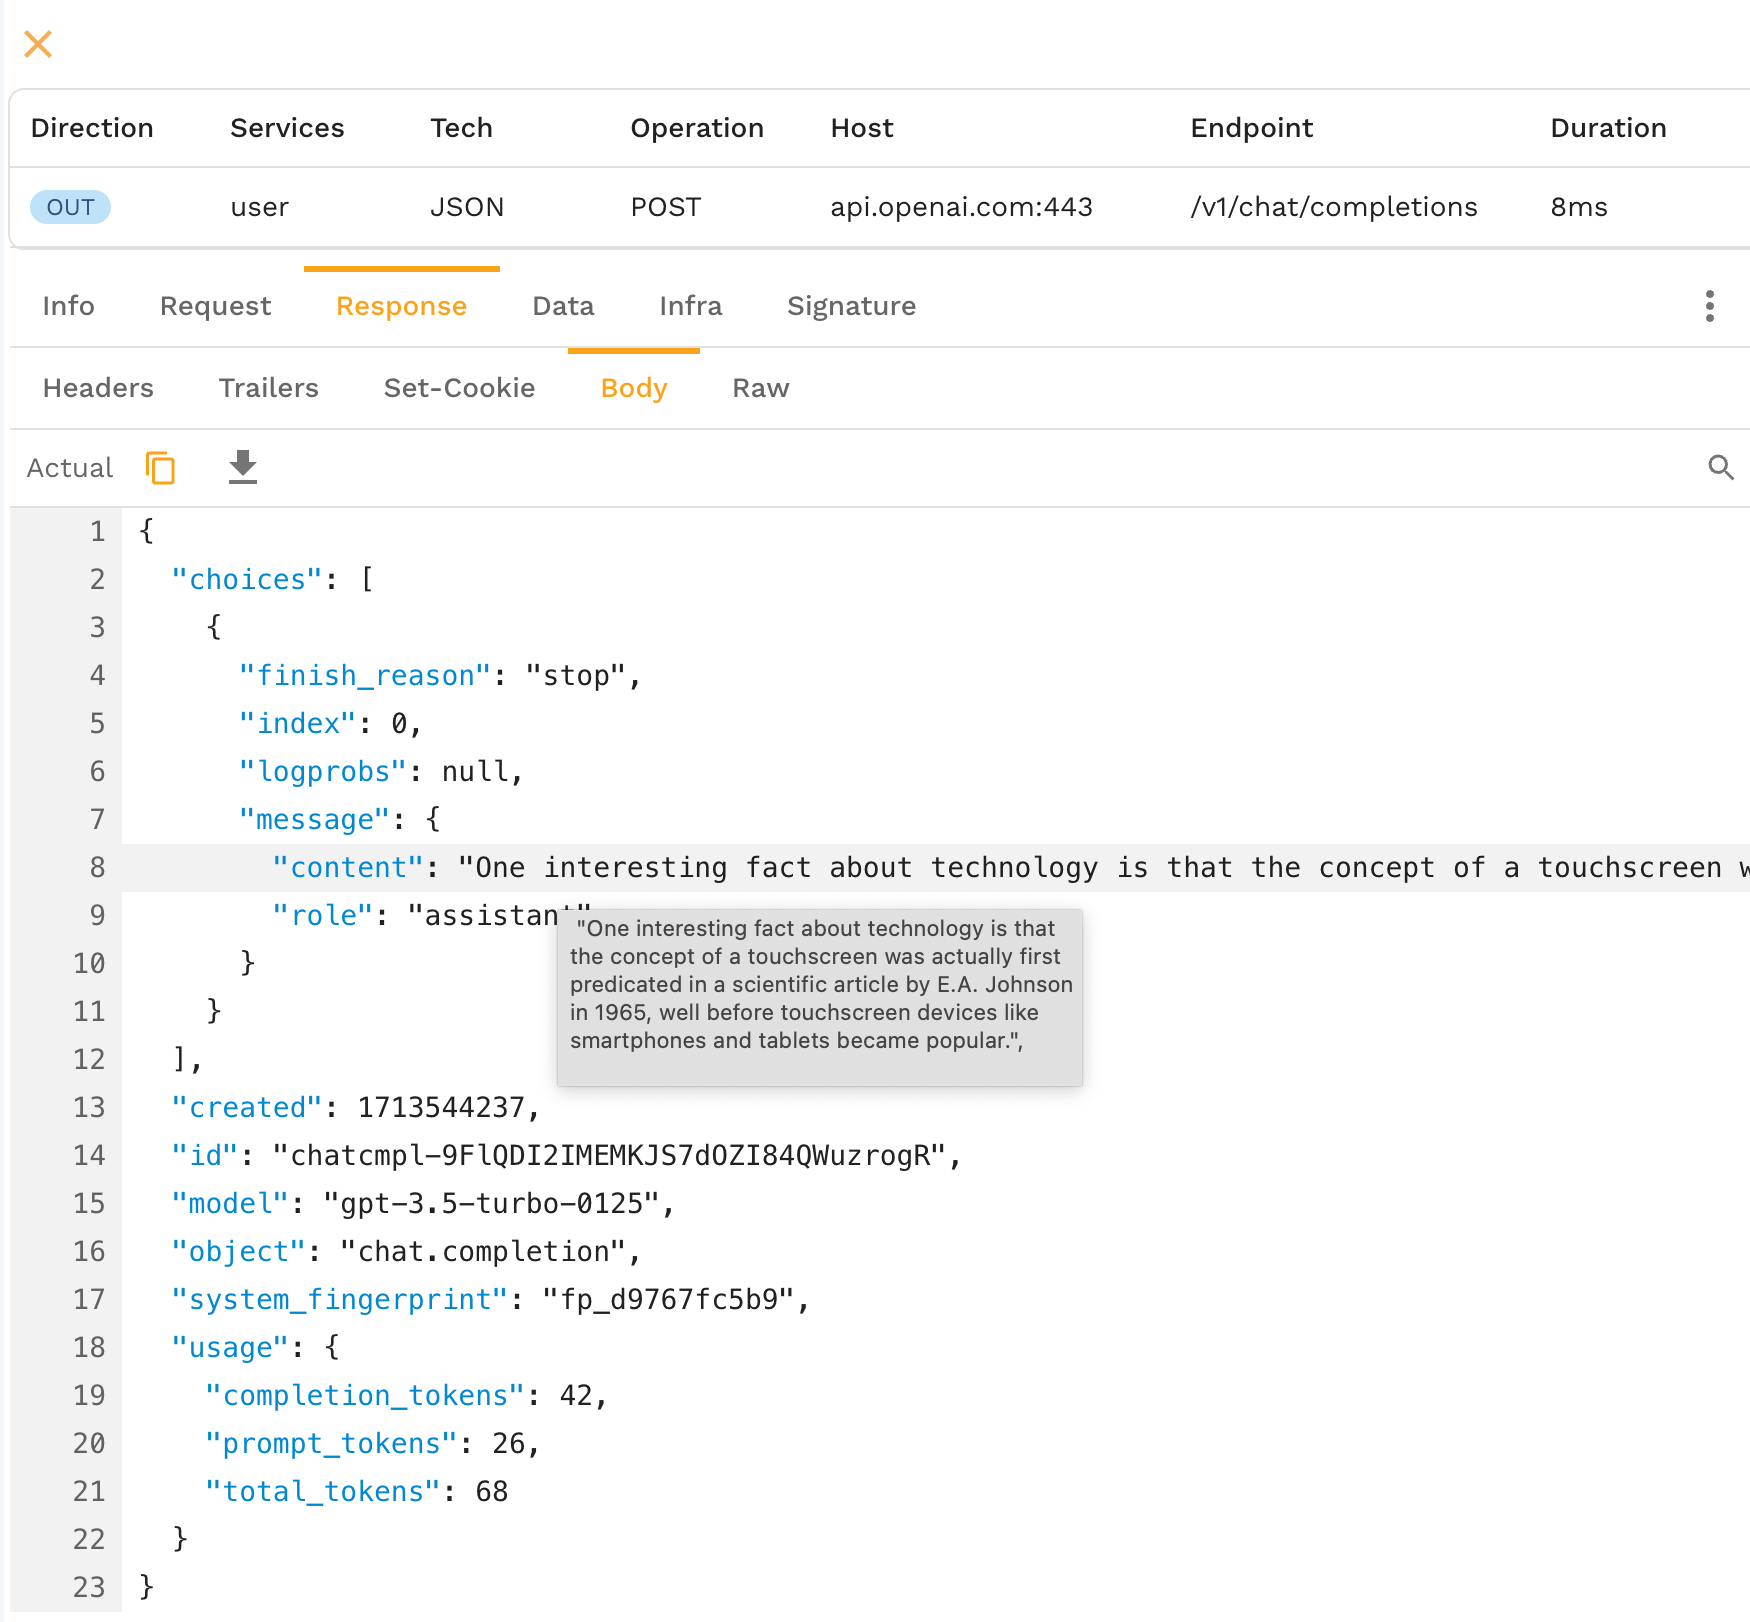Select the Body sub-tab
1750x1622 pixels.
click(633, 388)
